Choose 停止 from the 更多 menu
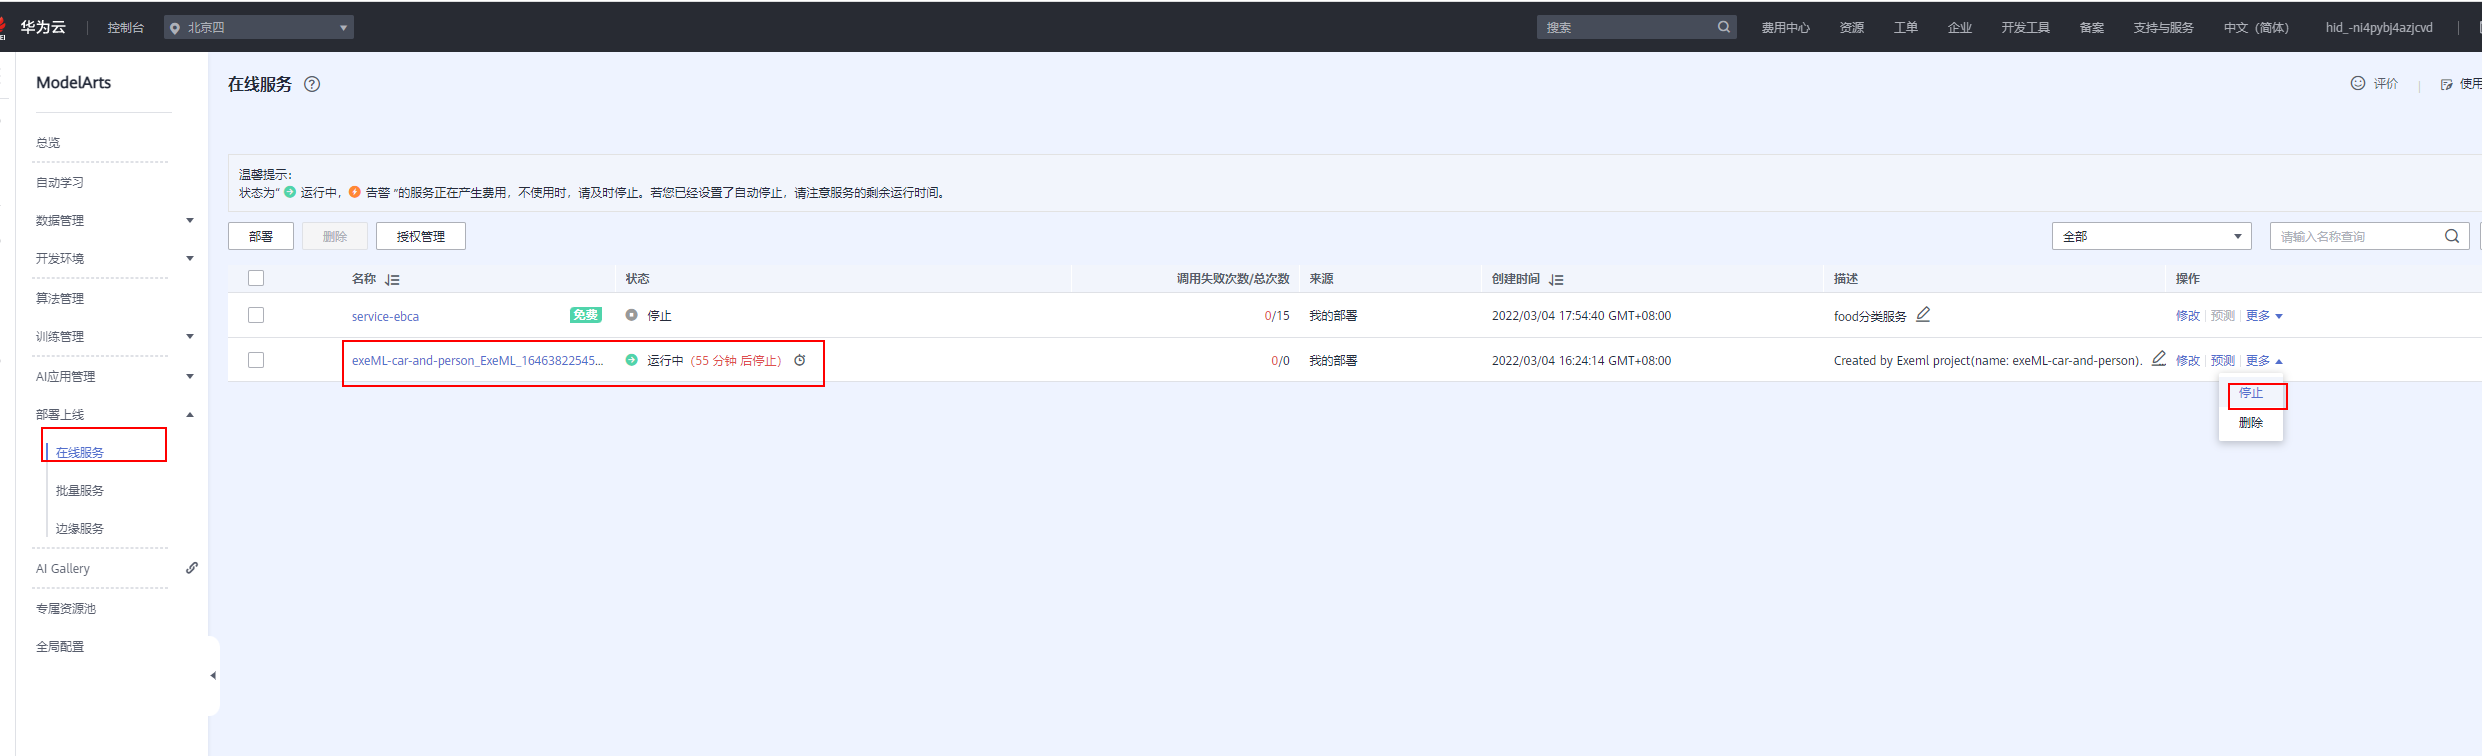Screen dimensions: 2482x756 pos(2251,393)
